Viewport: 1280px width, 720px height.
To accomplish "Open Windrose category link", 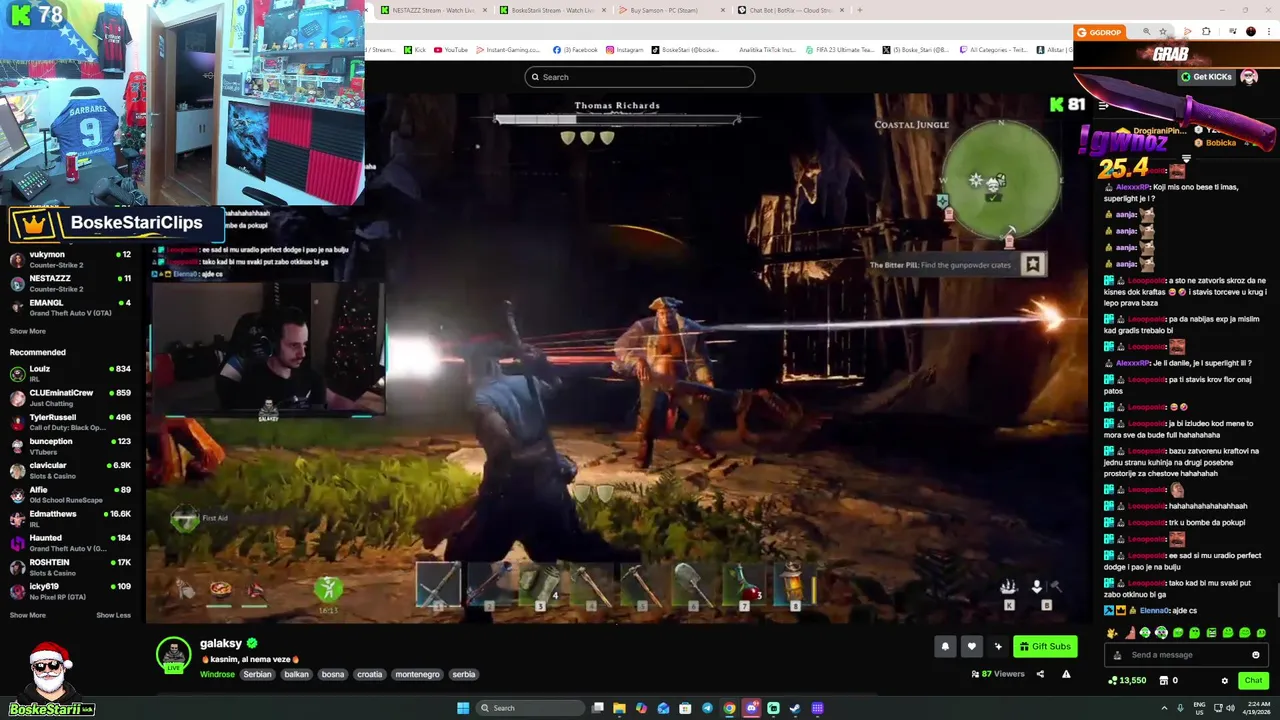I will point(217,674).
